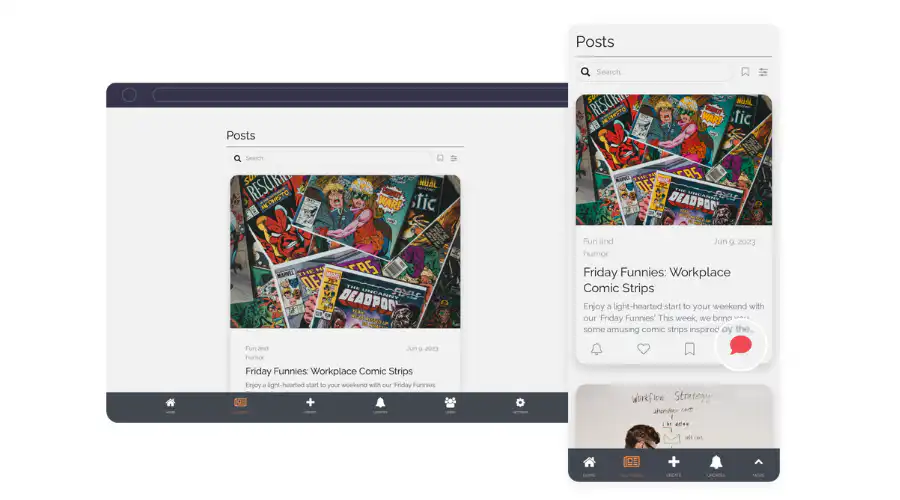The width and height of the screenshot is (900, 500).
Task: Click the desktop post excerpt starting 'Enjoy a light-hearted'
Action: tap(340, 385)
